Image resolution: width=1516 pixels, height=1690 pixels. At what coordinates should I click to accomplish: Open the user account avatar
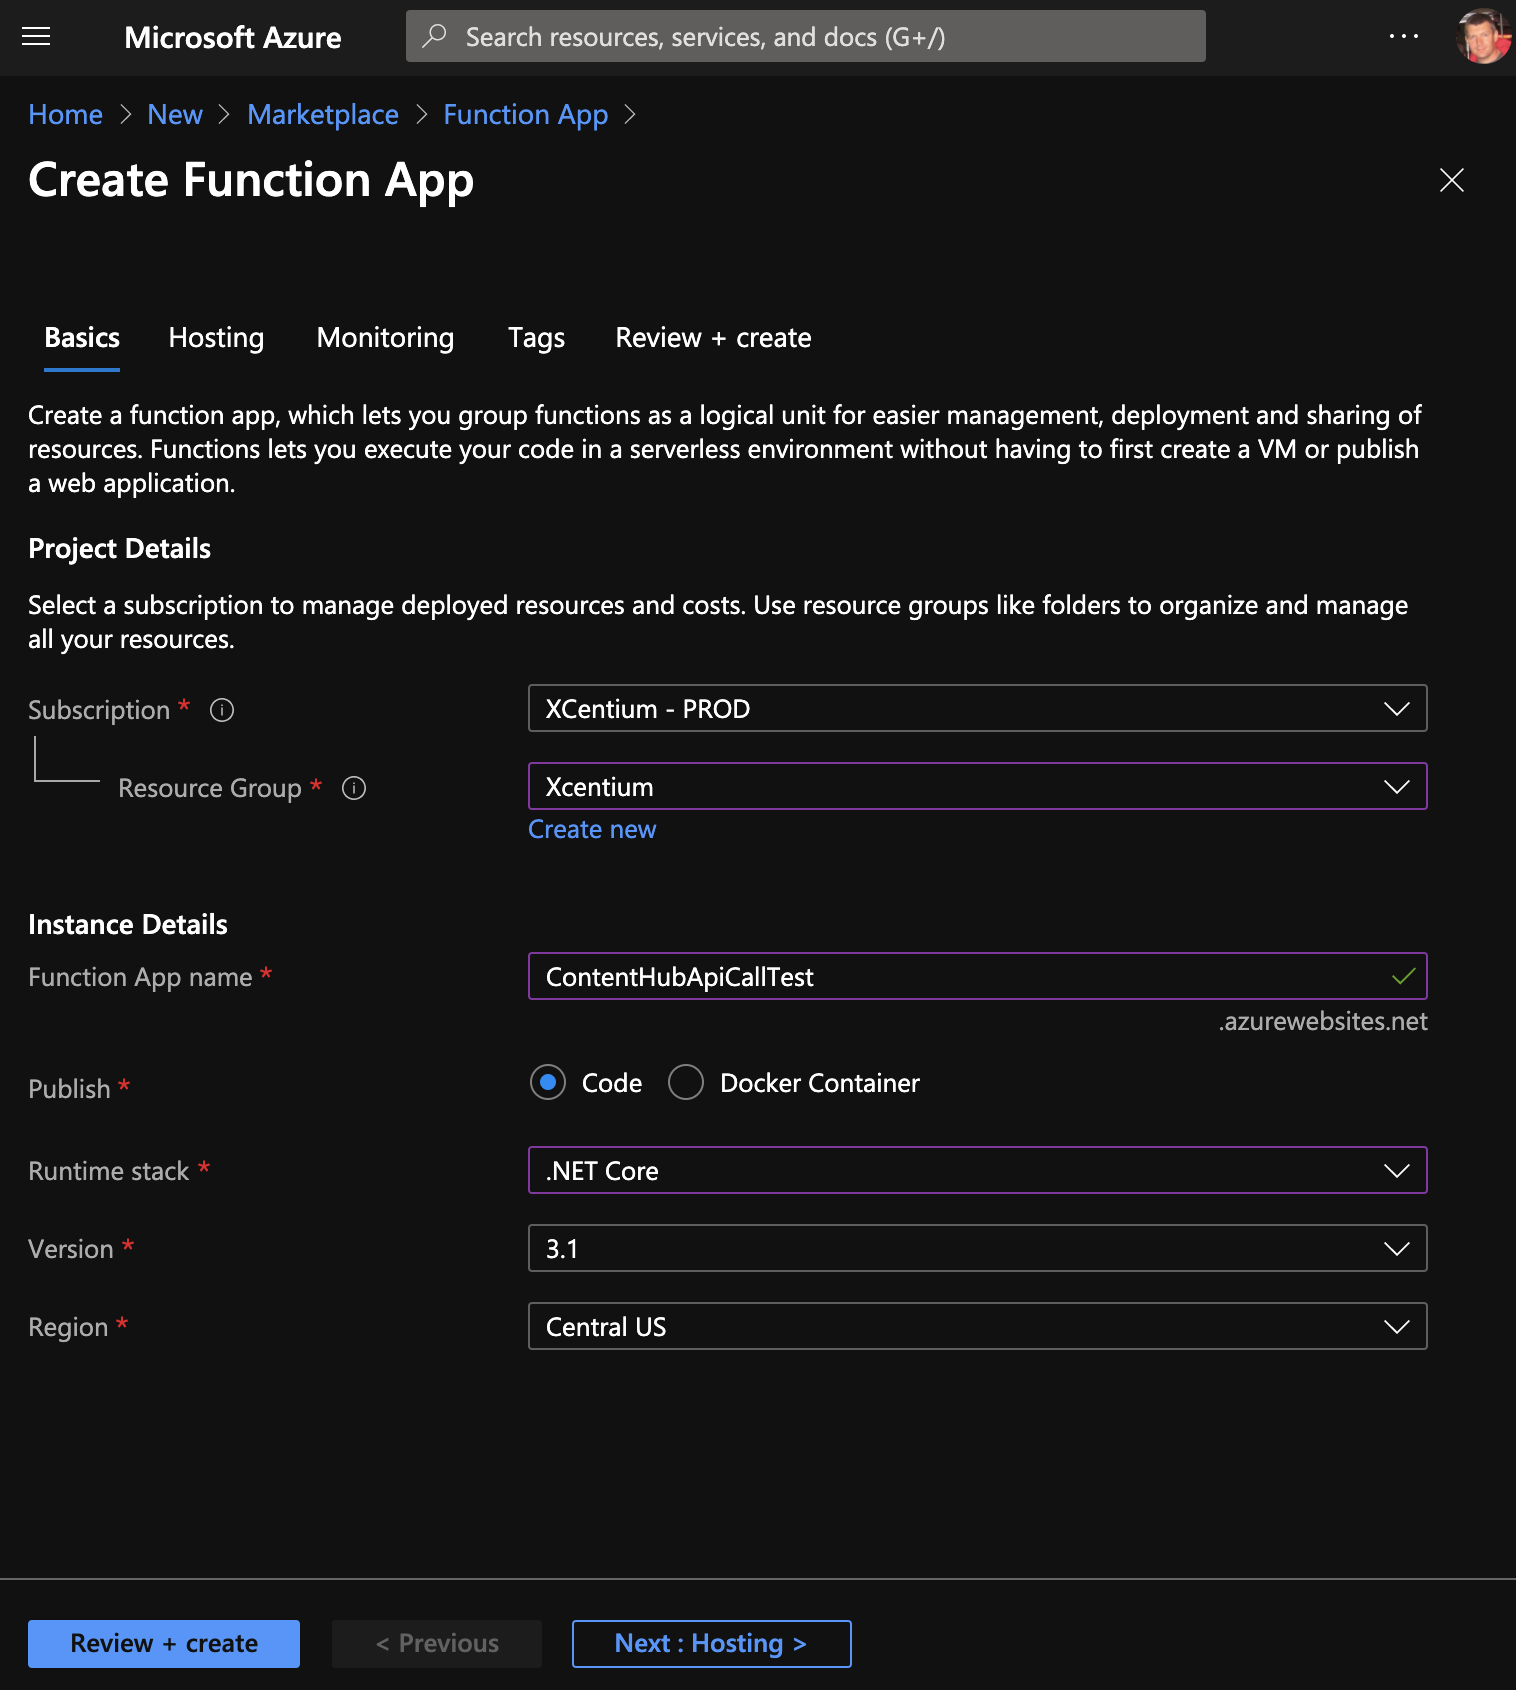[1482, 36]
